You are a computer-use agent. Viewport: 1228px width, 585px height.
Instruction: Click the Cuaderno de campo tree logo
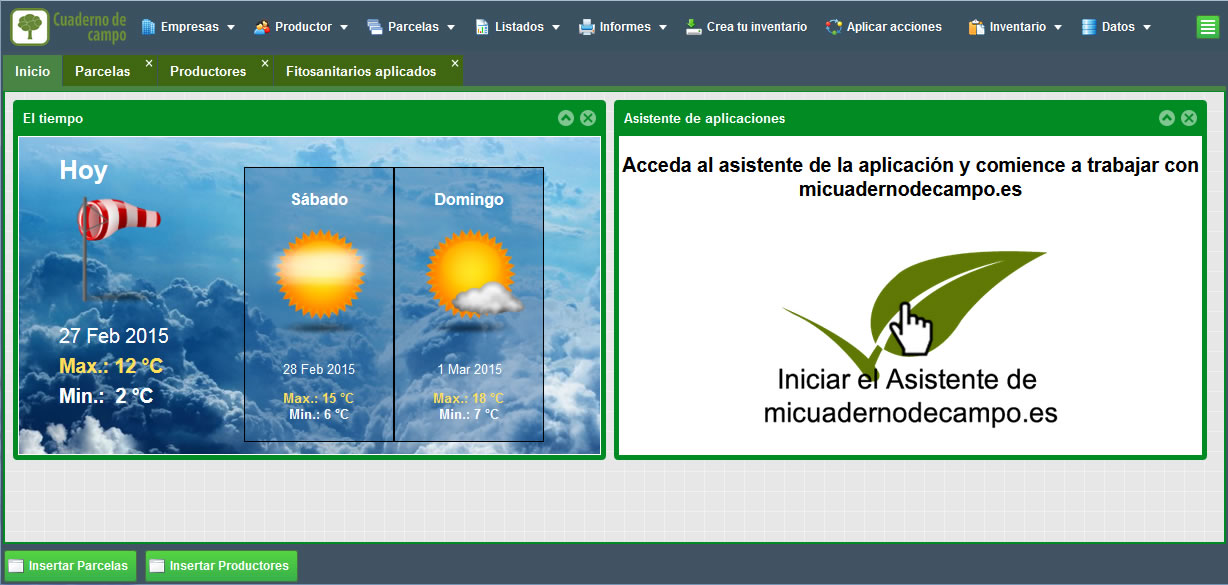coord(30,26)
